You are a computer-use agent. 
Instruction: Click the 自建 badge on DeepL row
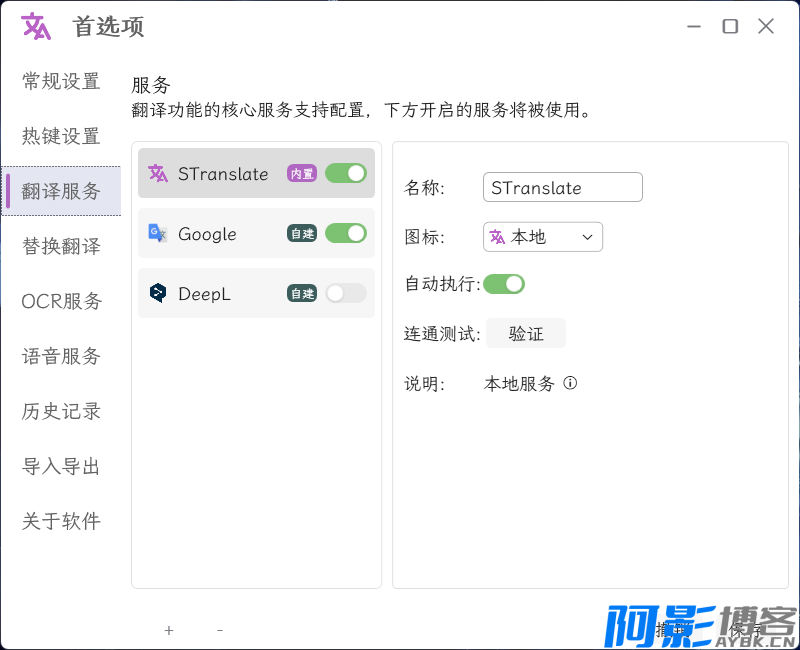302,293
